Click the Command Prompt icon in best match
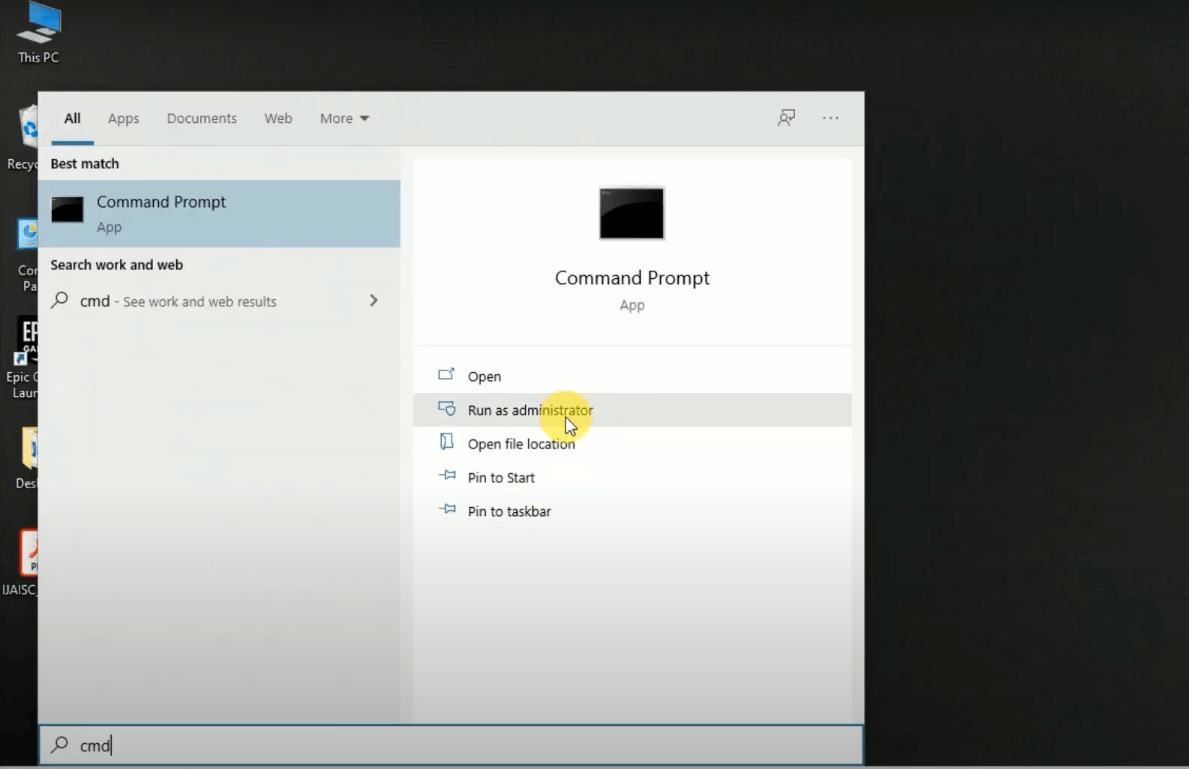 (x=68, y=210)
